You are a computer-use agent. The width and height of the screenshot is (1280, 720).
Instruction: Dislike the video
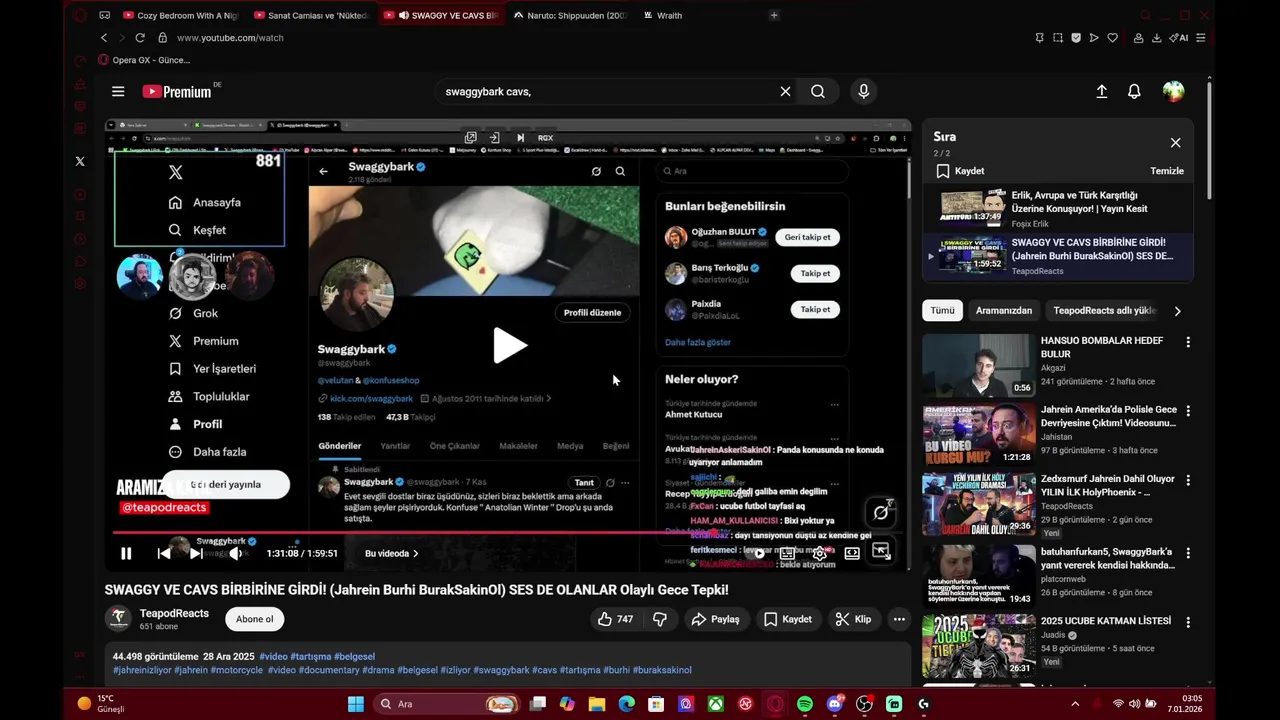[x=660, y=619]
